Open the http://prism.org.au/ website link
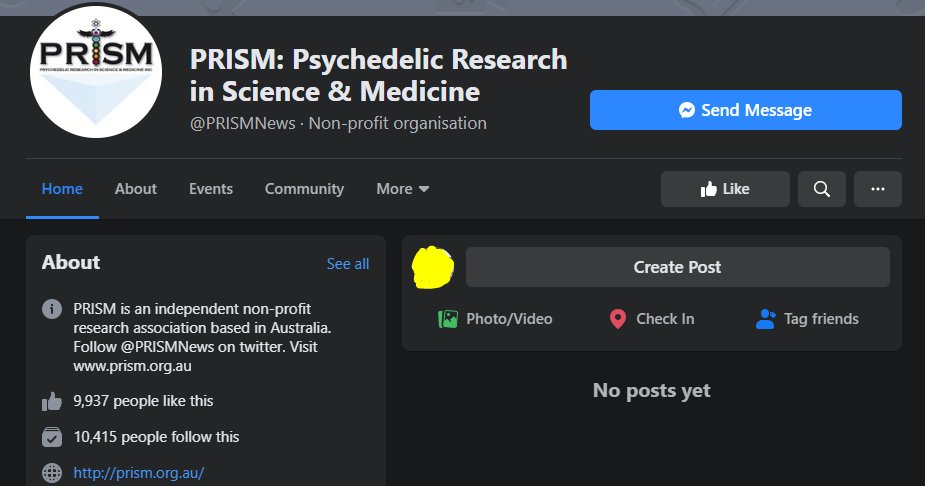Viewport: 925px width, 486px height. click(139, 473)
